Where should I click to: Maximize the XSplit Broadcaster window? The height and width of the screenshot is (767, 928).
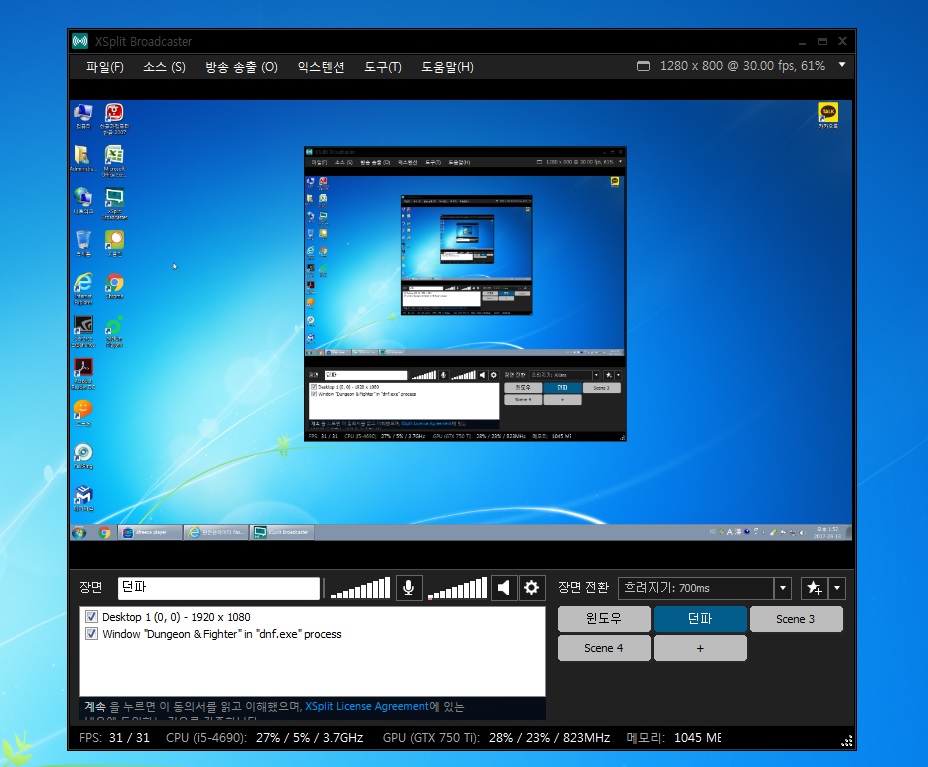[x=822, y=41]
